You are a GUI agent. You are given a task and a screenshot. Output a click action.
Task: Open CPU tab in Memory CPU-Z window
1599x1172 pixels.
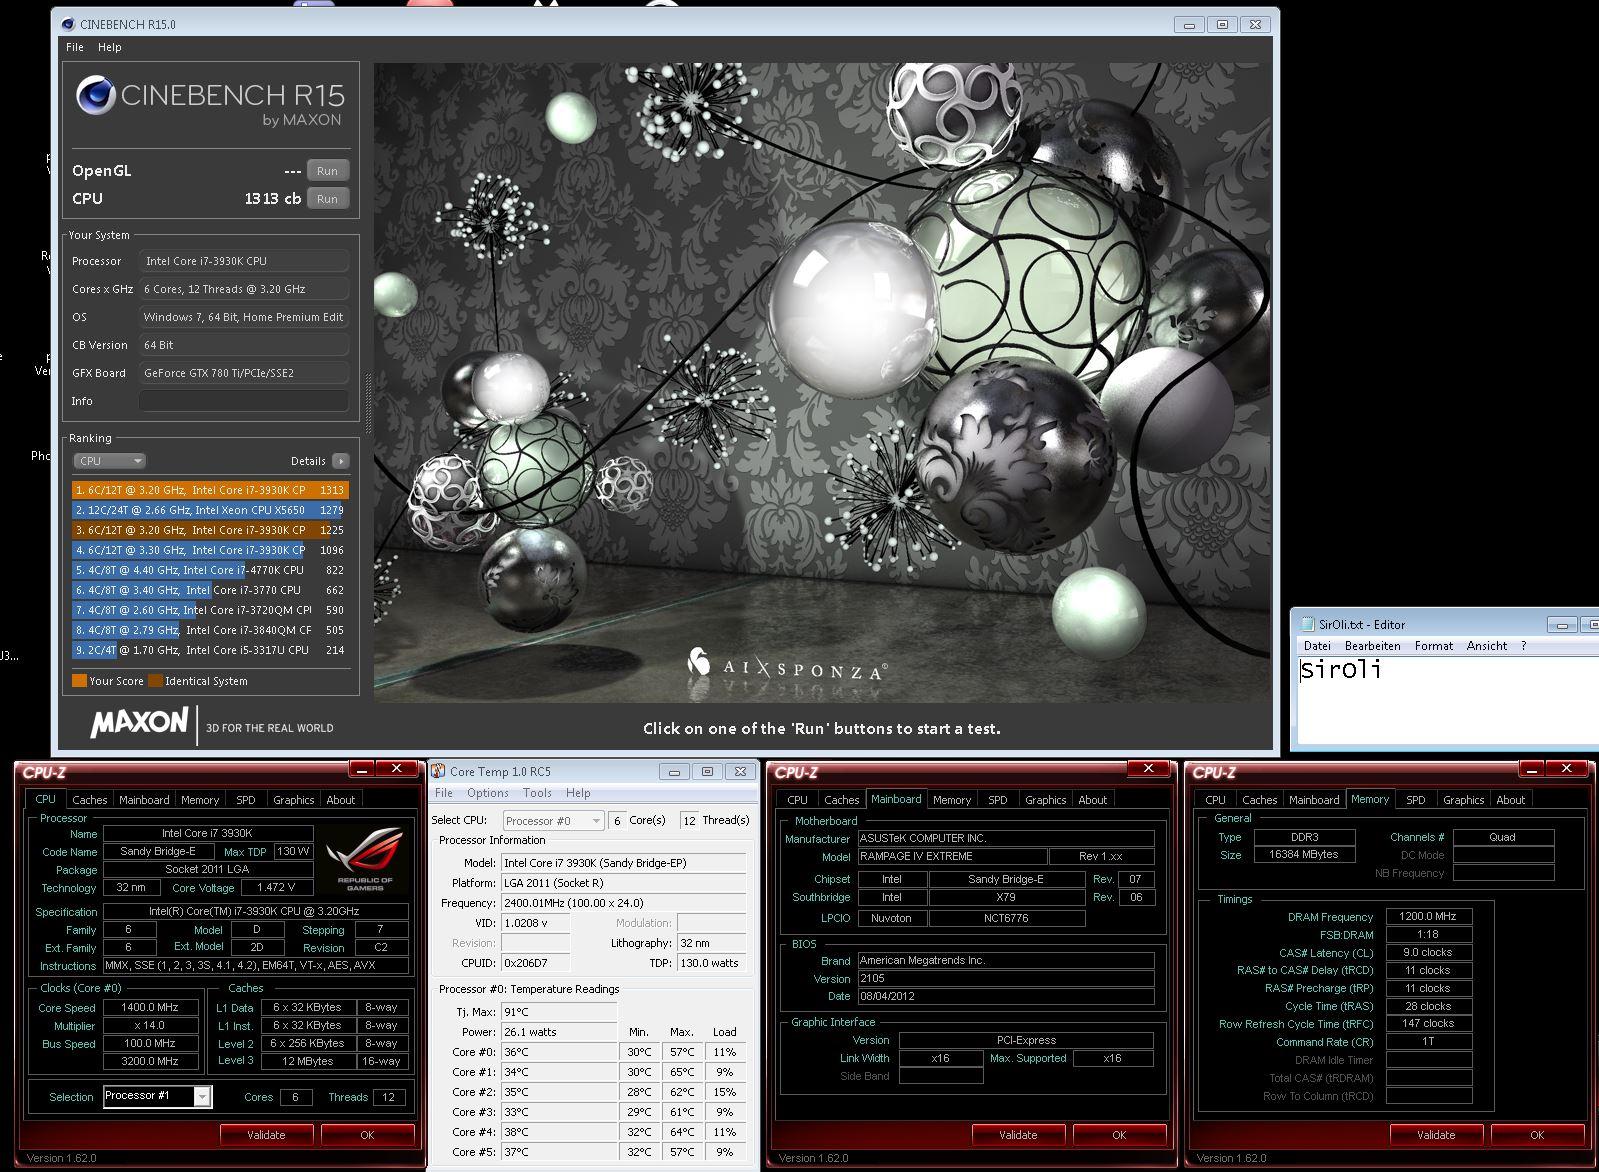[x=1216, y=800]
